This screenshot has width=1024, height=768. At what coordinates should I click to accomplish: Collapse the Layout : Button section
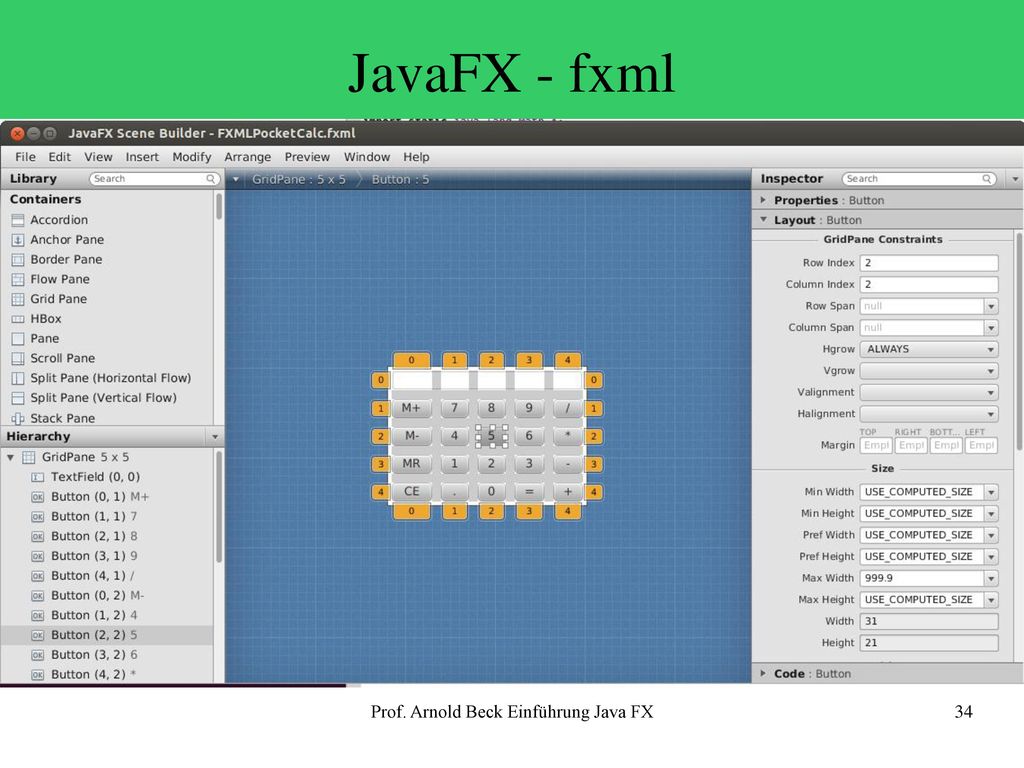(x=763, y=220)
